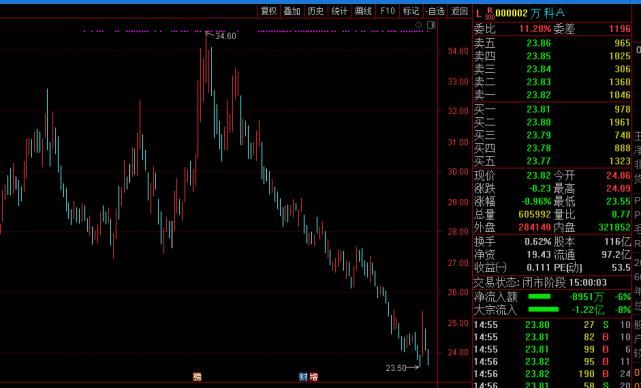The image size is (641, 388).
Task: Click the 最高 value 24.09
Action: click(x=618, y=189)
